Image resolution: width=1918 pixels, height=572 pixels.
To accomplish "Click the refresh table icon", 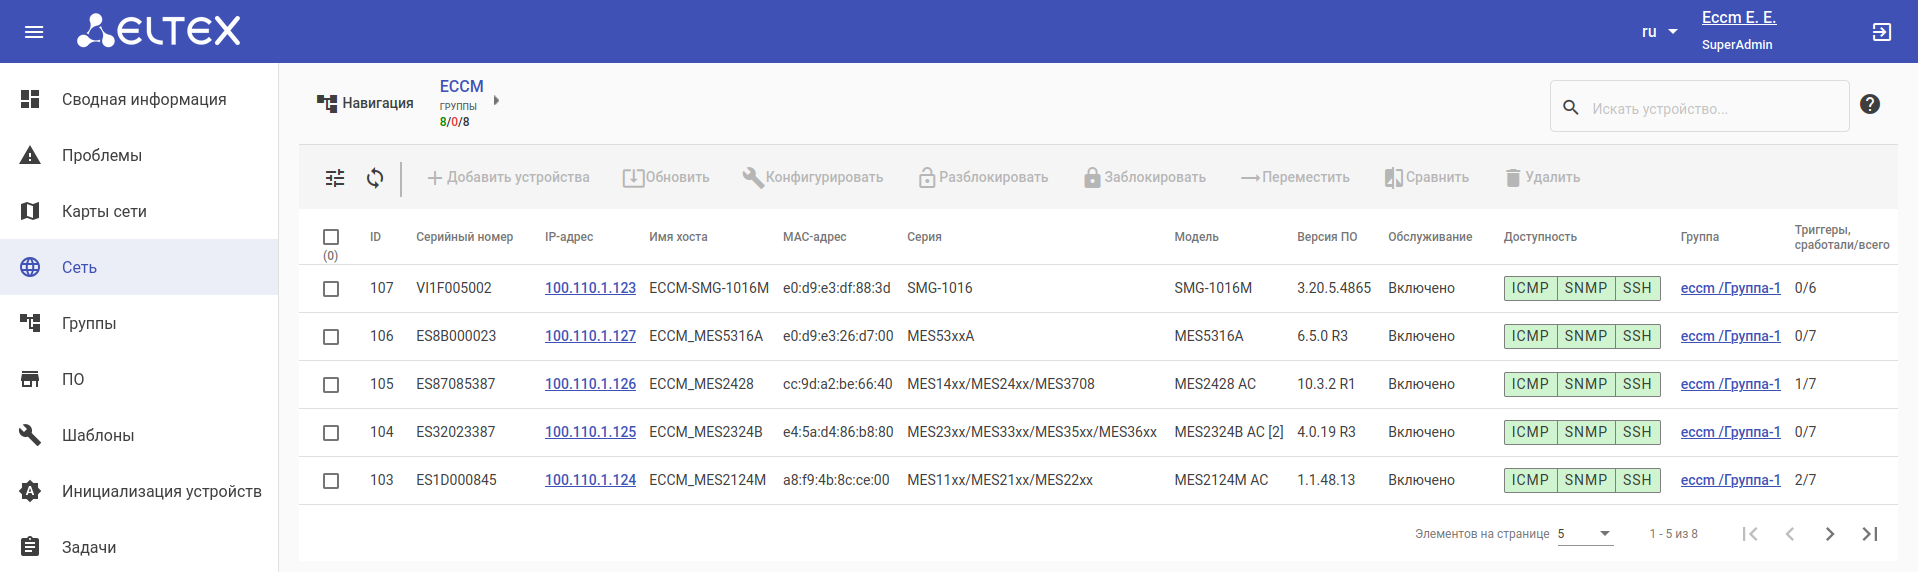I will 375,178.
